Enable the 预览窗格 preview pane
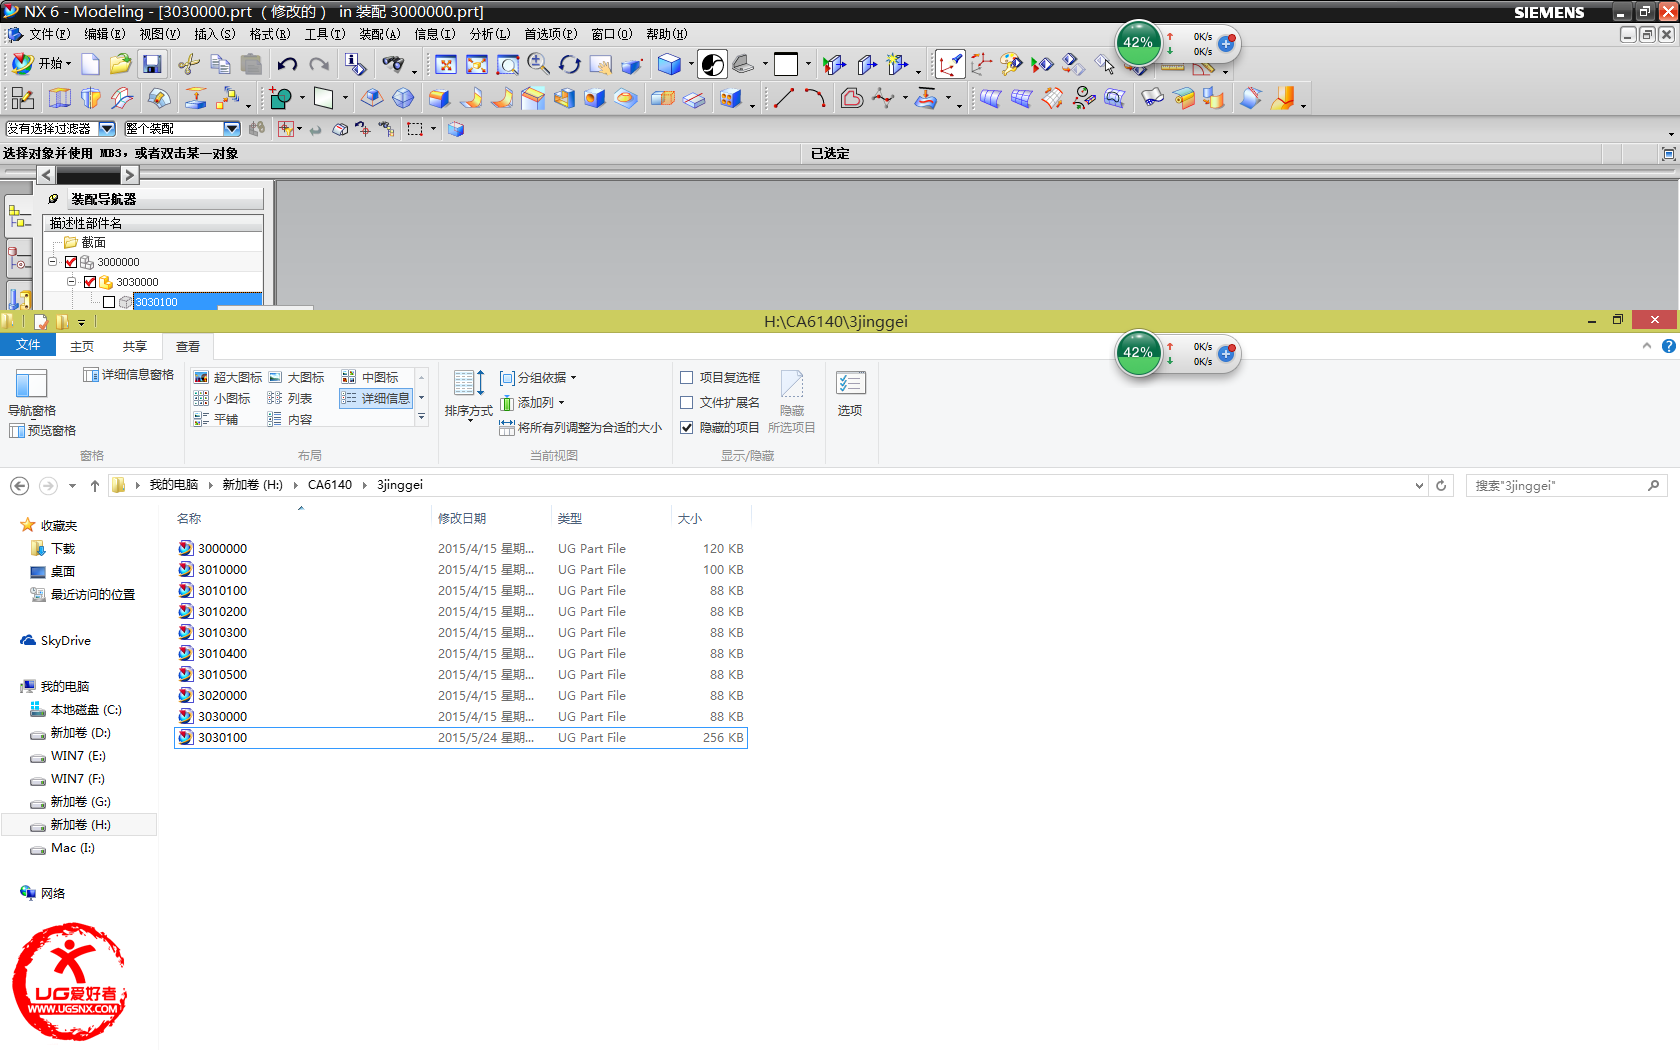This screenshot has width=1680, height=1050. [43, 431]
